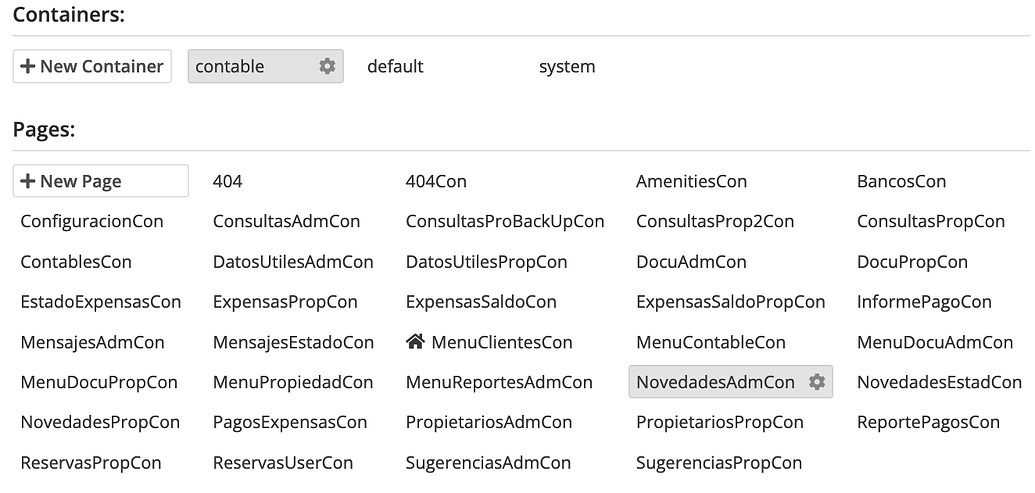Open the 404 page
This screenshot has height=493, width=1035.
[x=228, y=181]
